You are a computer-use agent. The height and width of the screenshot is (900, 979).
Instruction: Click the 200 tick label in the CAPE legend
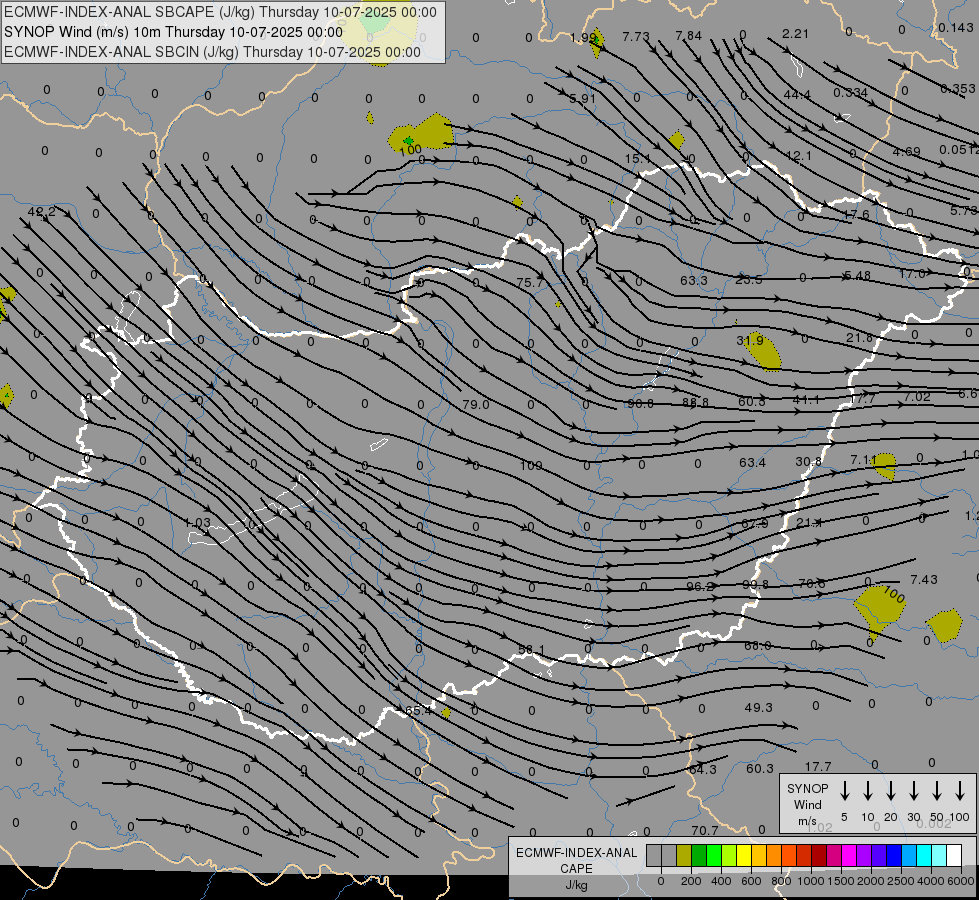click(x=691, y=881)
